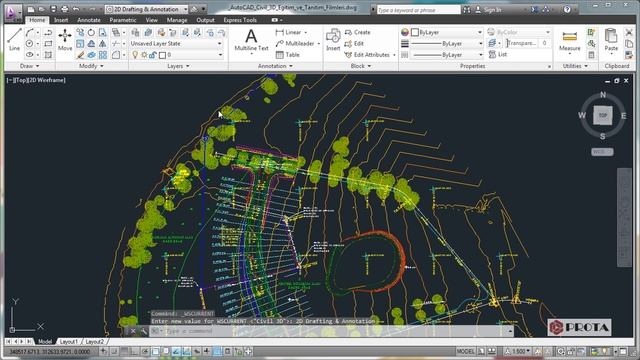Click the keyword search field
Viewport: 640px width, 360px height.
coord(418,9)
